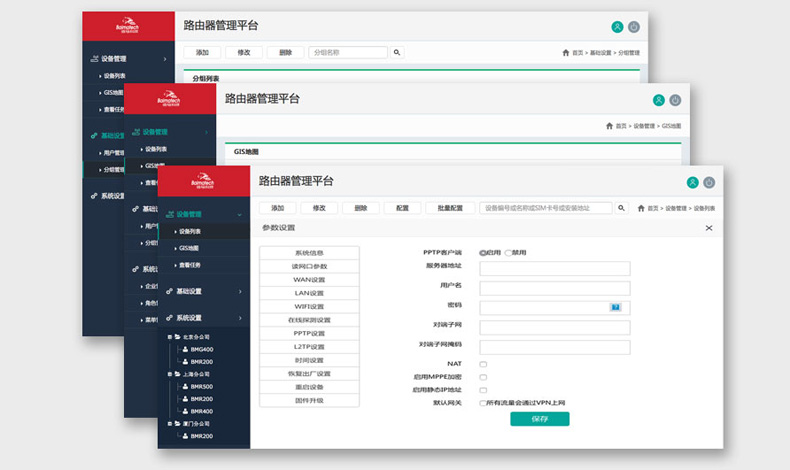The image size is (790, 470).
Task: Click the power logout icon in front window
Action: (x=709, y=182)
